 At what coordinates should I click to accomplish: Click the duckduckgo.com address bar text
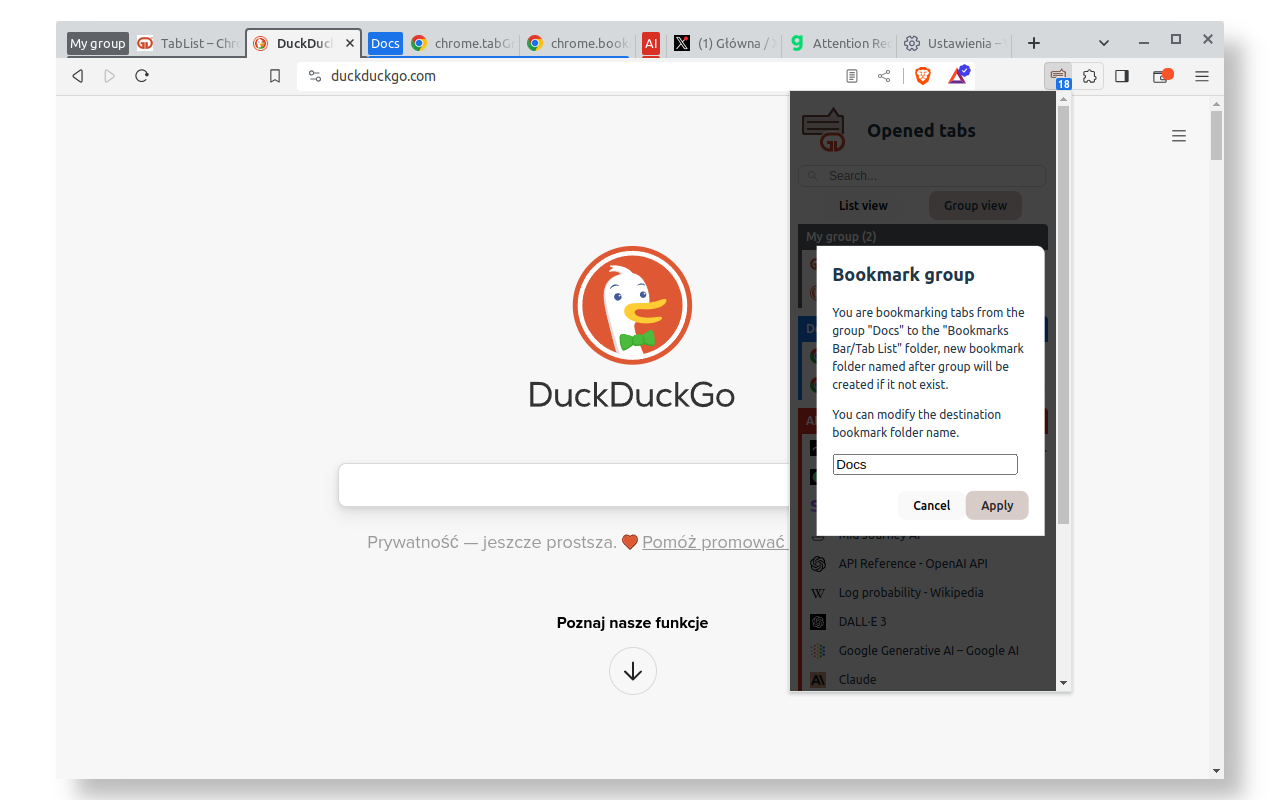[383, 76]
